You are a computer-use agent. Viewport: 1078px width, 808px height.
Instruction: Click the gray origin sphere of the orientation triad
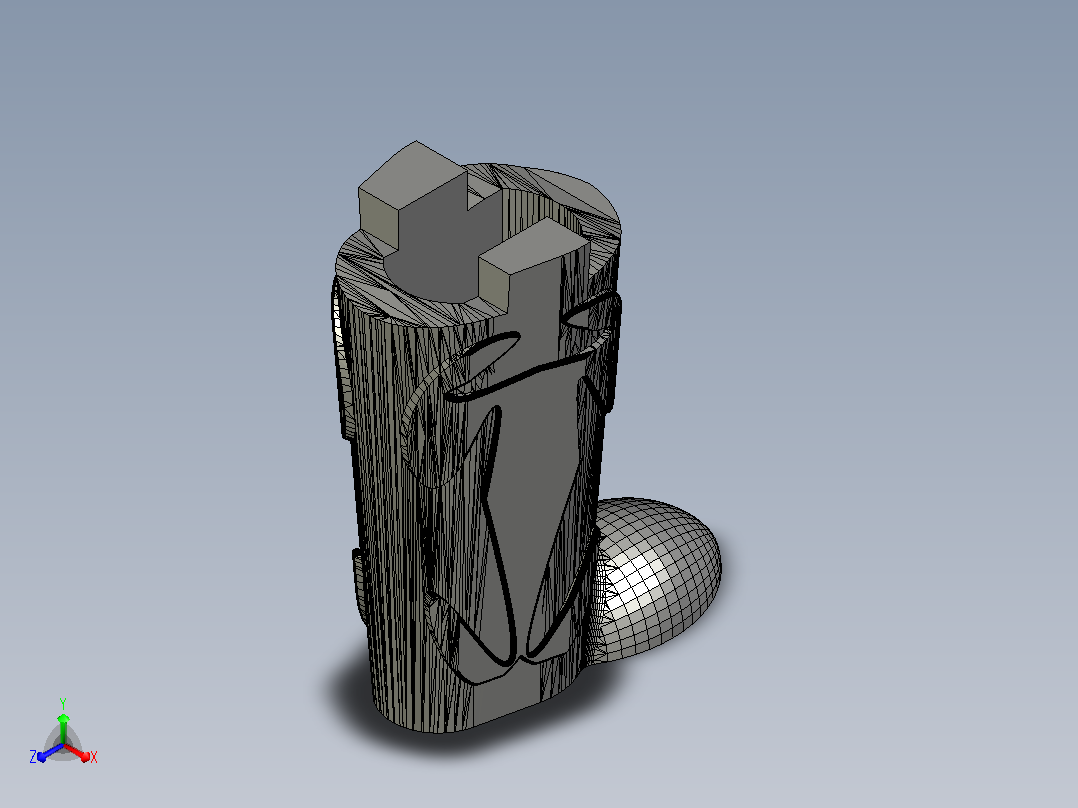[63, 745]
